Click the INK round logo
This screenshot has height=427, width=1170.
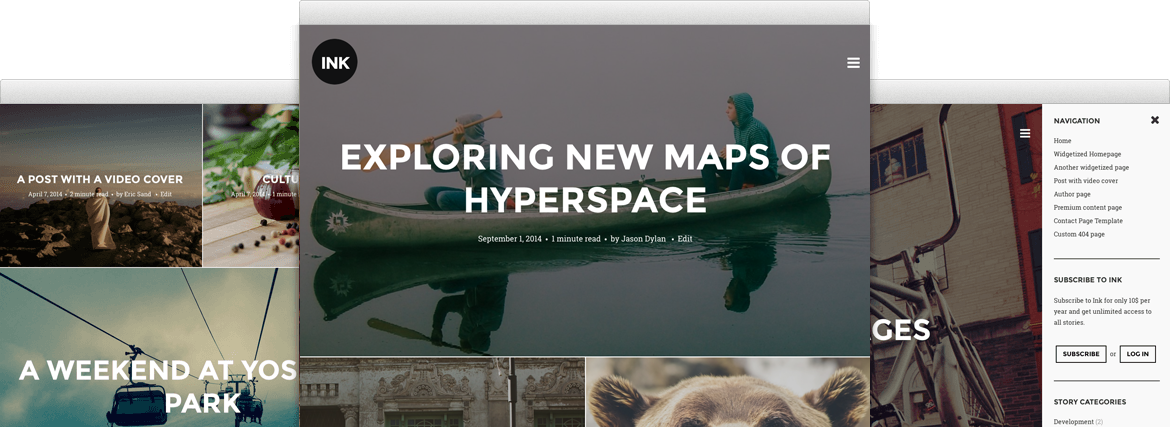tap(334, 62)
